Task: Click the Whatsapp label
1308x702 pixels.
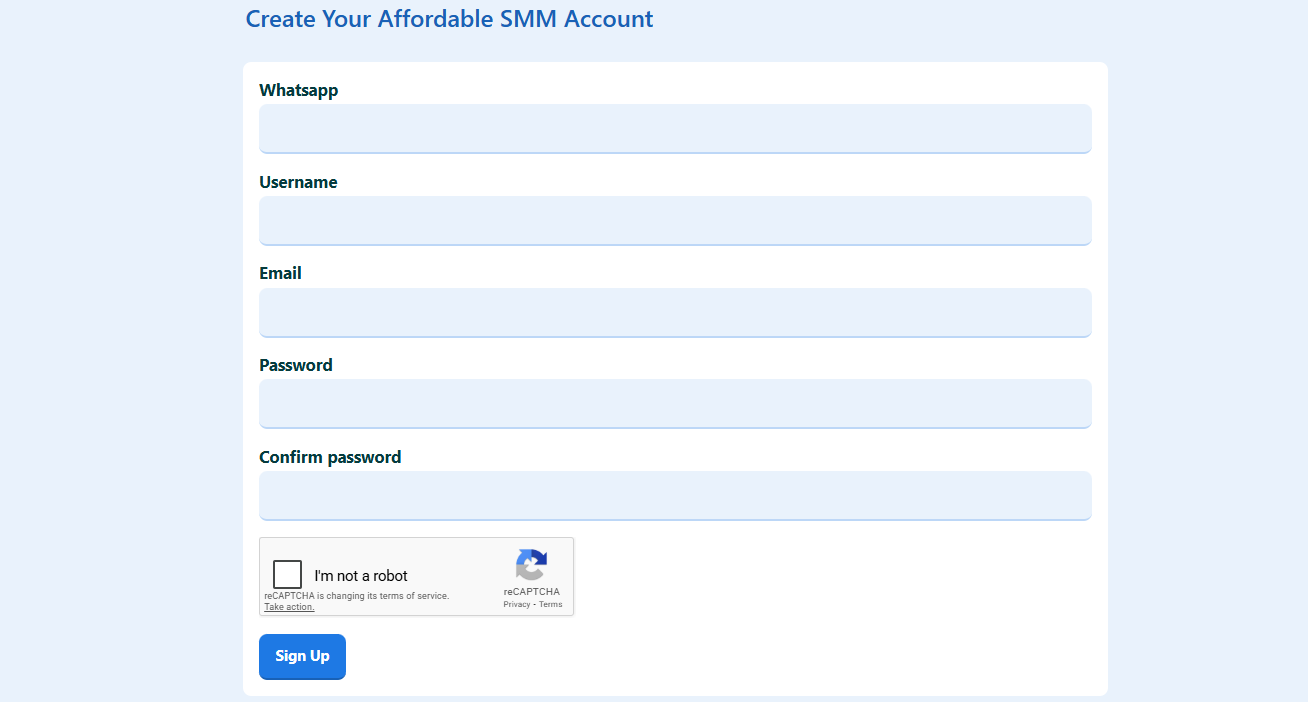Action: pyautogui.click(x=299, y=90)
